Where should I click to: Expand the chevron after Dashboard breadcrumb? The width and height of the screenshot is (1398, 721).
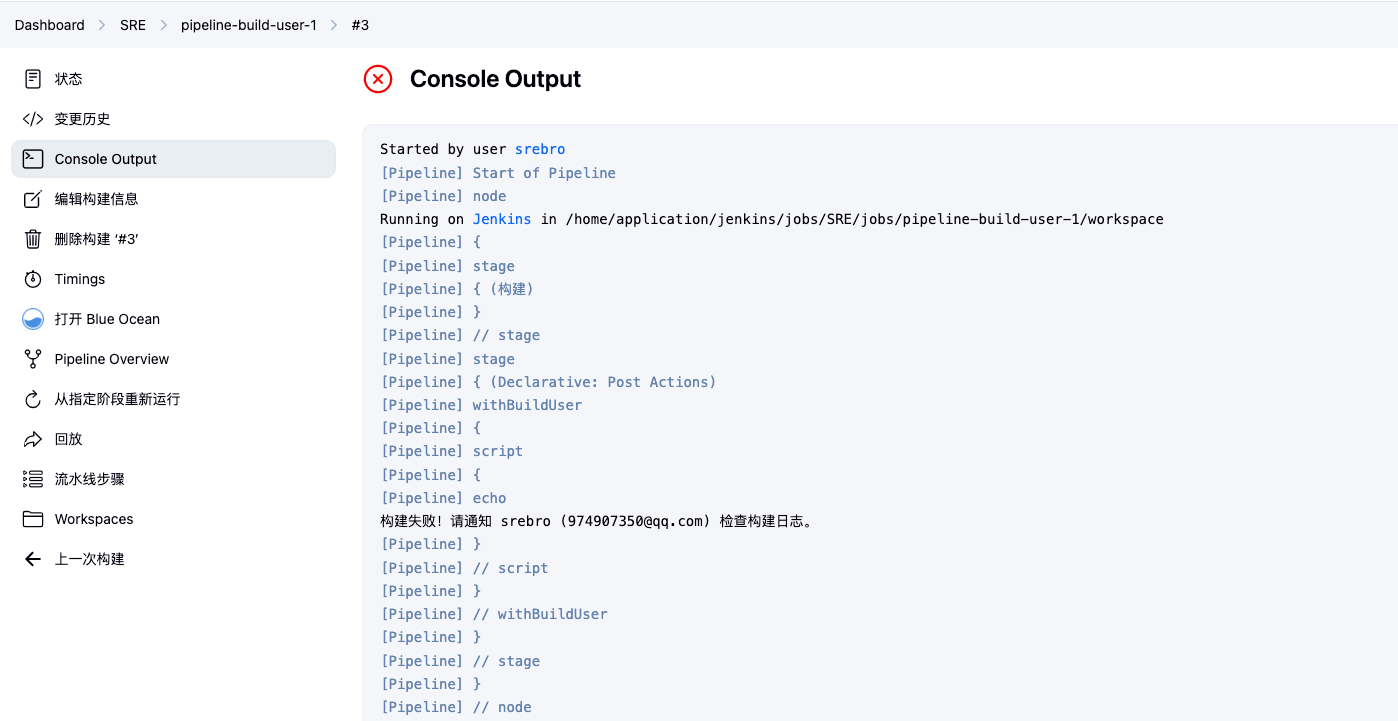(102, 25)
